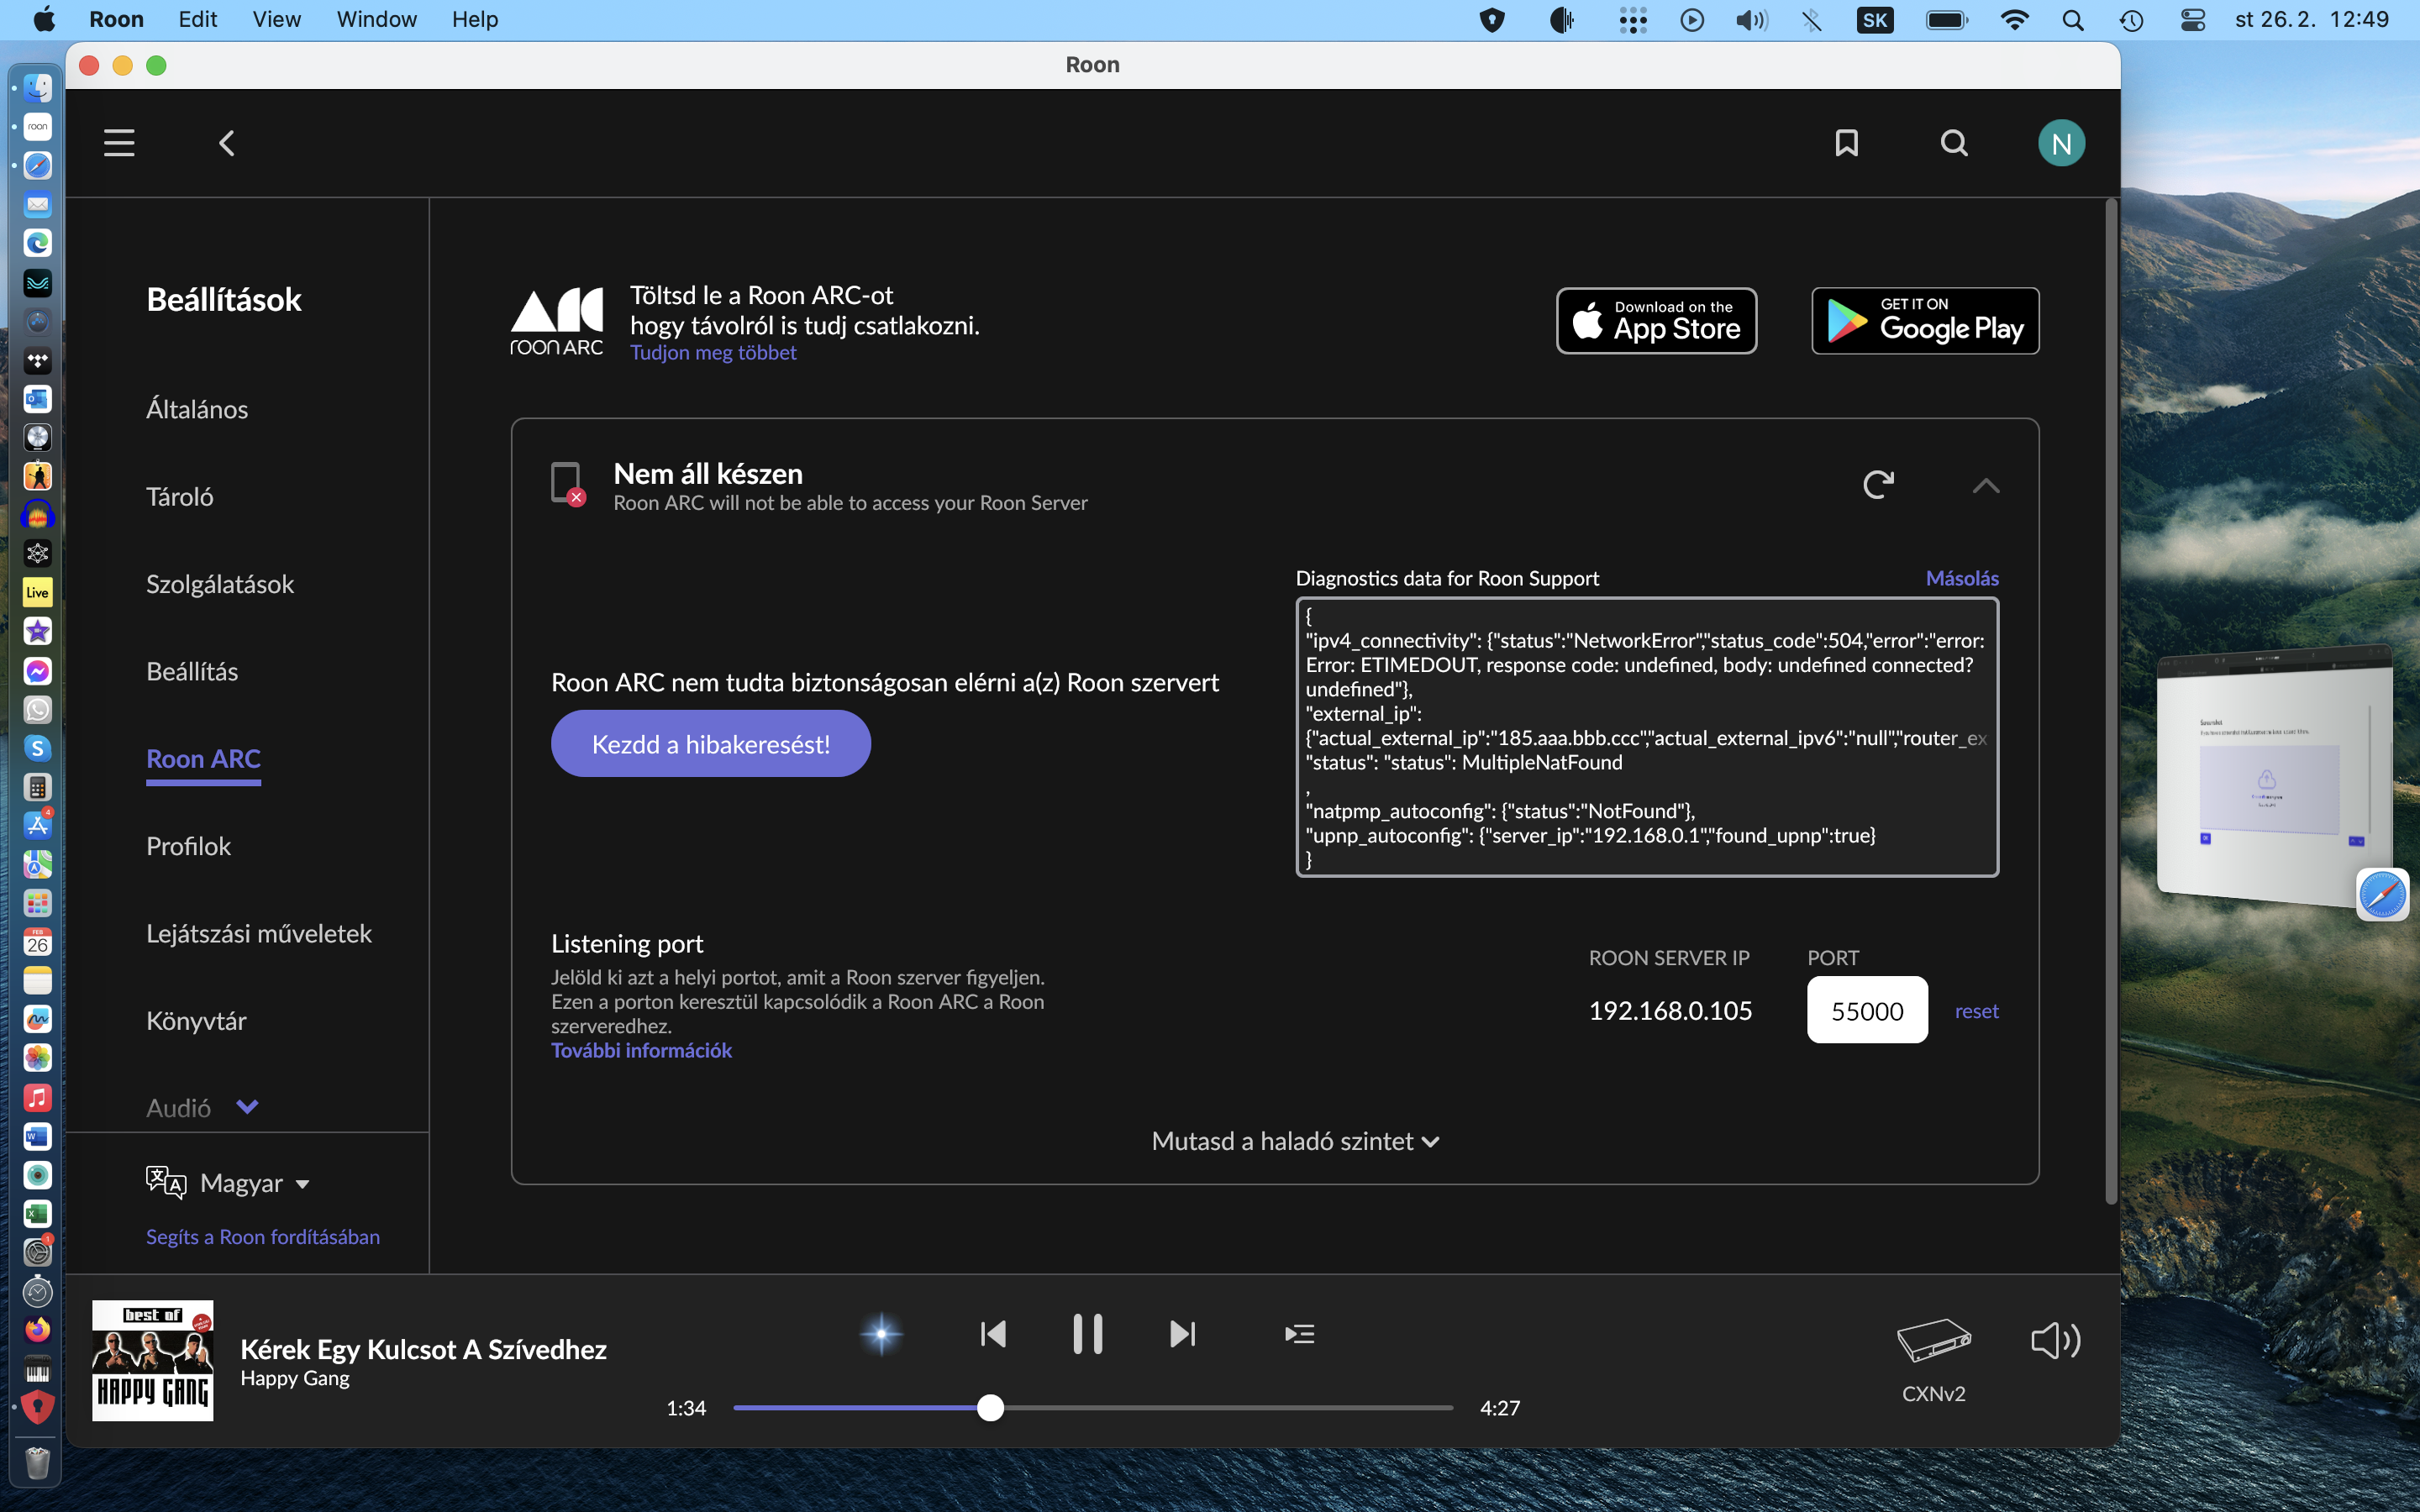Image resolution: width=2420 pixels, height=1512 pixels.
Task: Open the Roon menu in menu bar
Action: (116, 19)
